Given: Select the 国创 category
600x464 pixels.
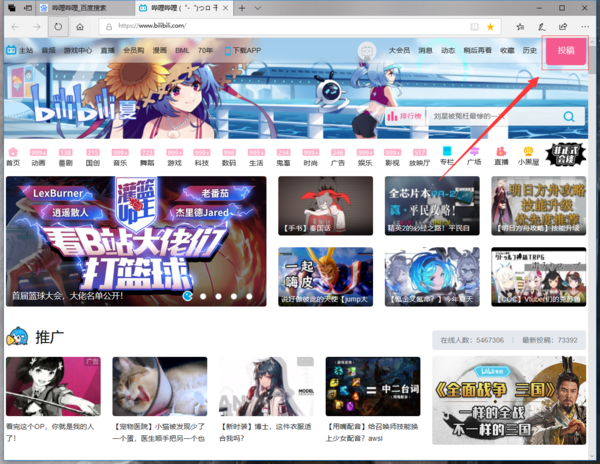Looking at the screenshot, I should tap(93, 157).
